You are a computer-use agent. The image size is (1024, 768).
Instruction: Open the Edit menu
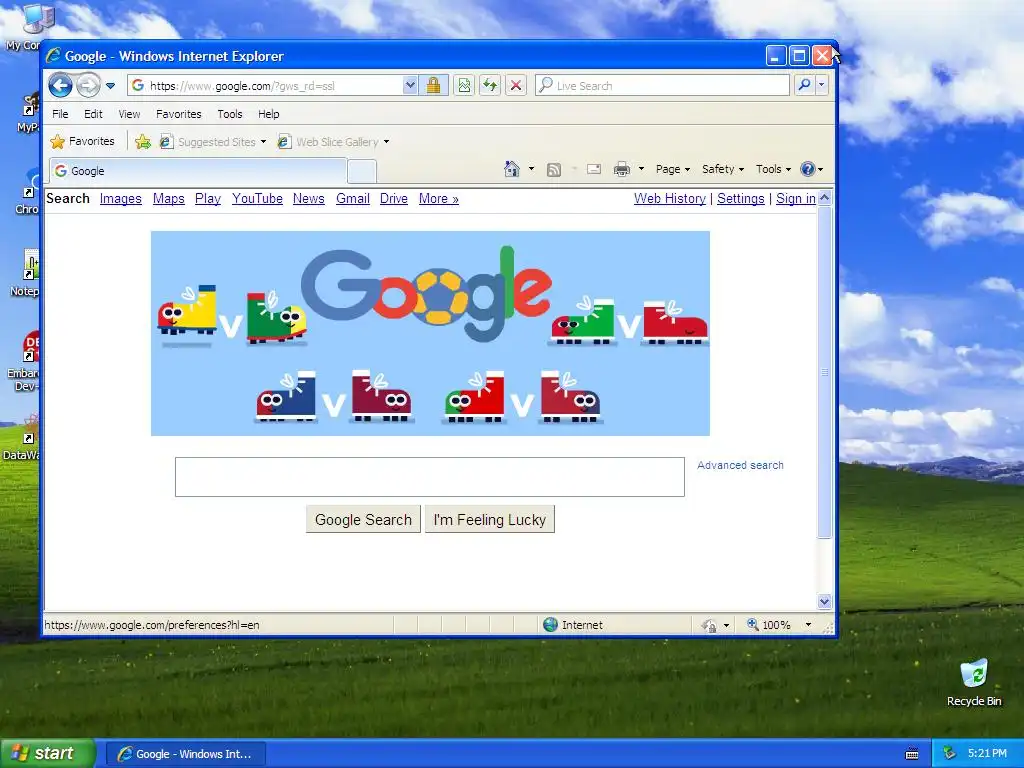coord(93,114)
